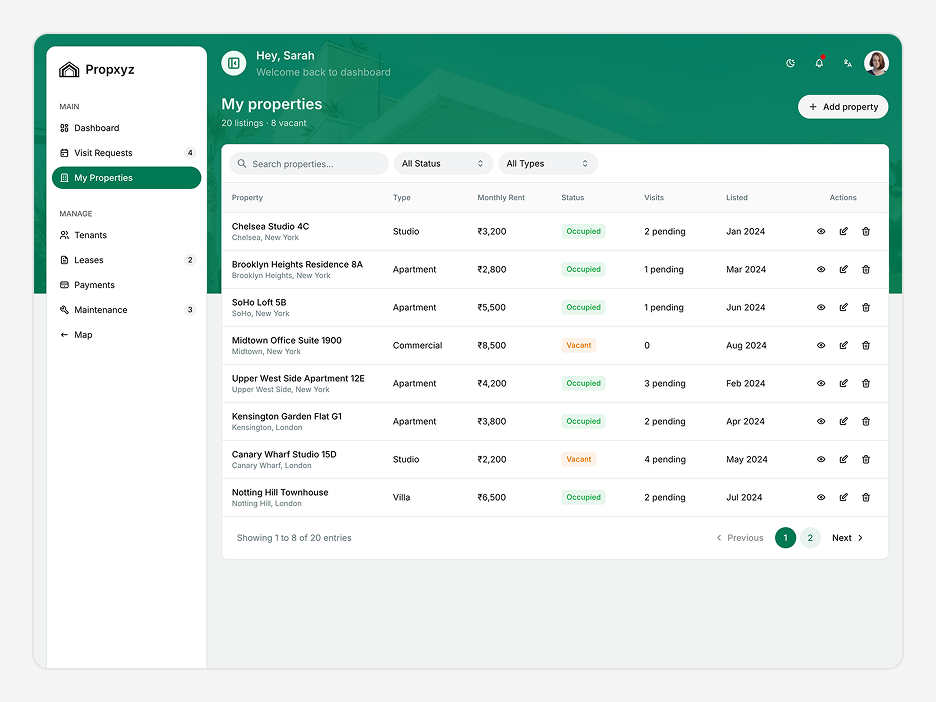
Task: Click the Maintenance badge 3
Action: tap(190, 310)
